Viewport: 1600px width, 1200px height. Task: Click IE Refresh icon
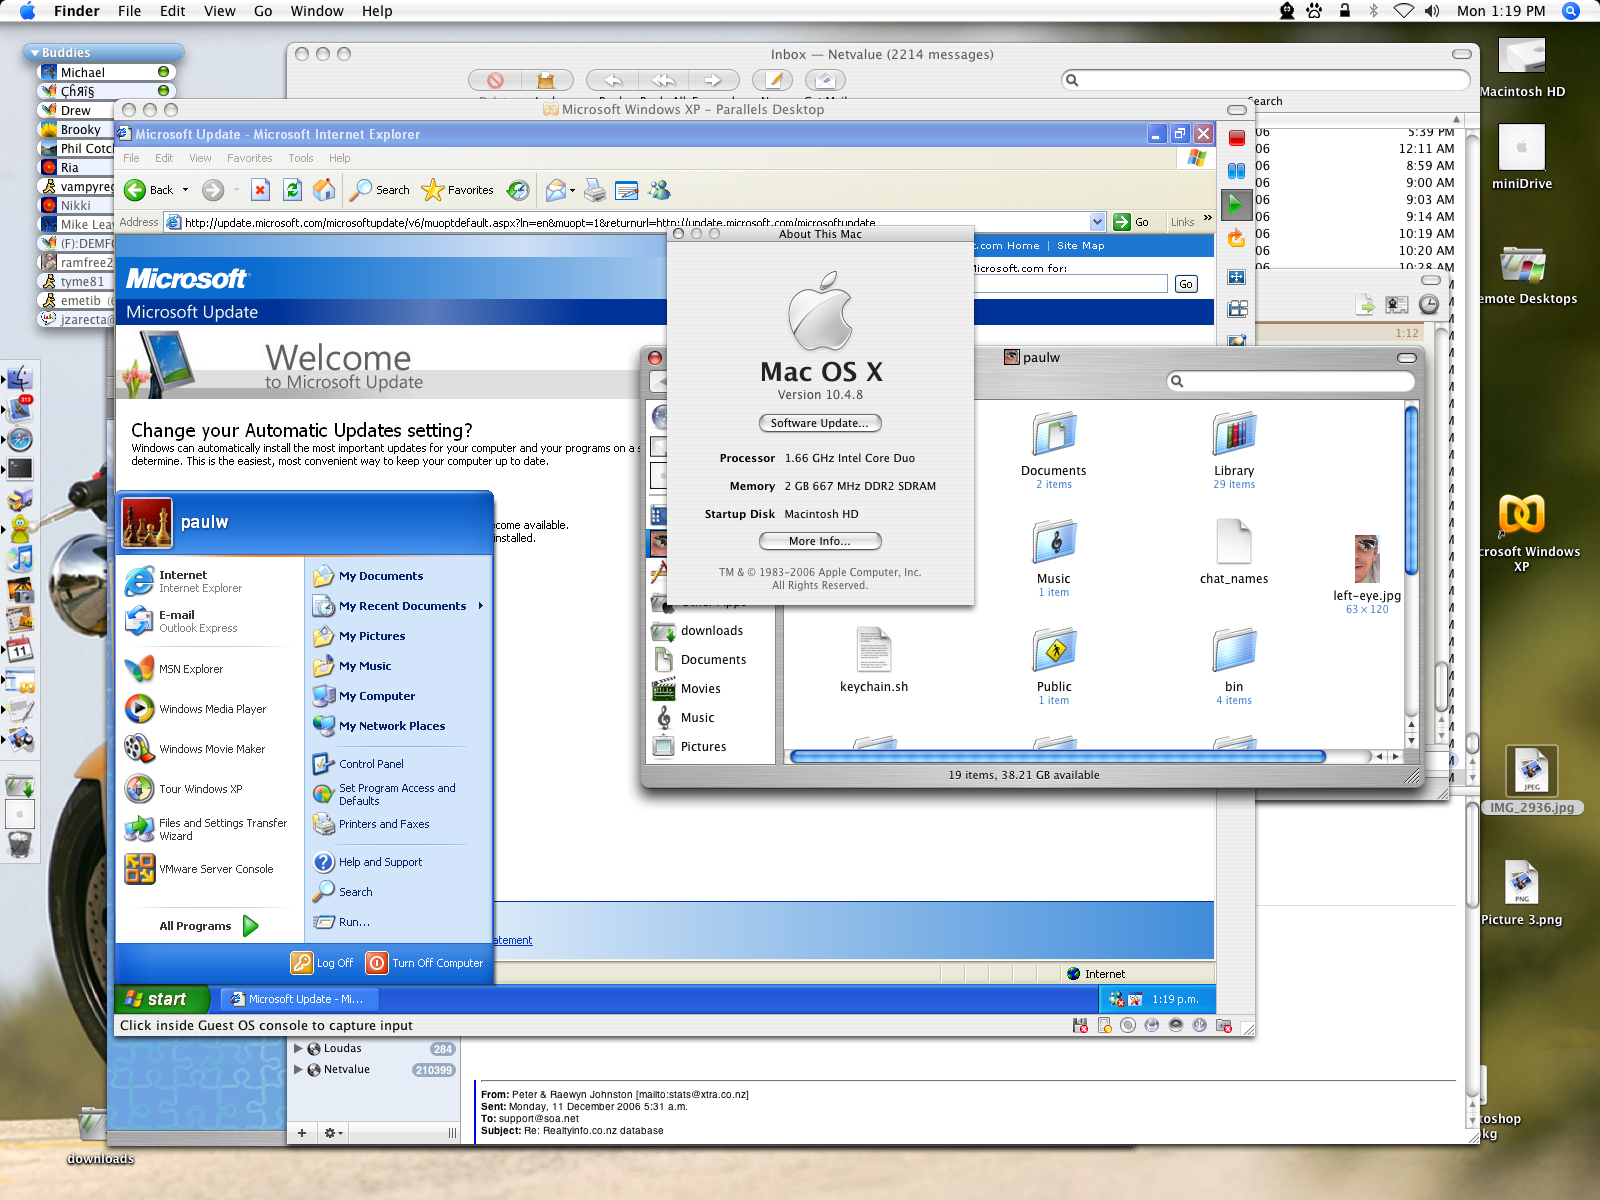(292, 190)
